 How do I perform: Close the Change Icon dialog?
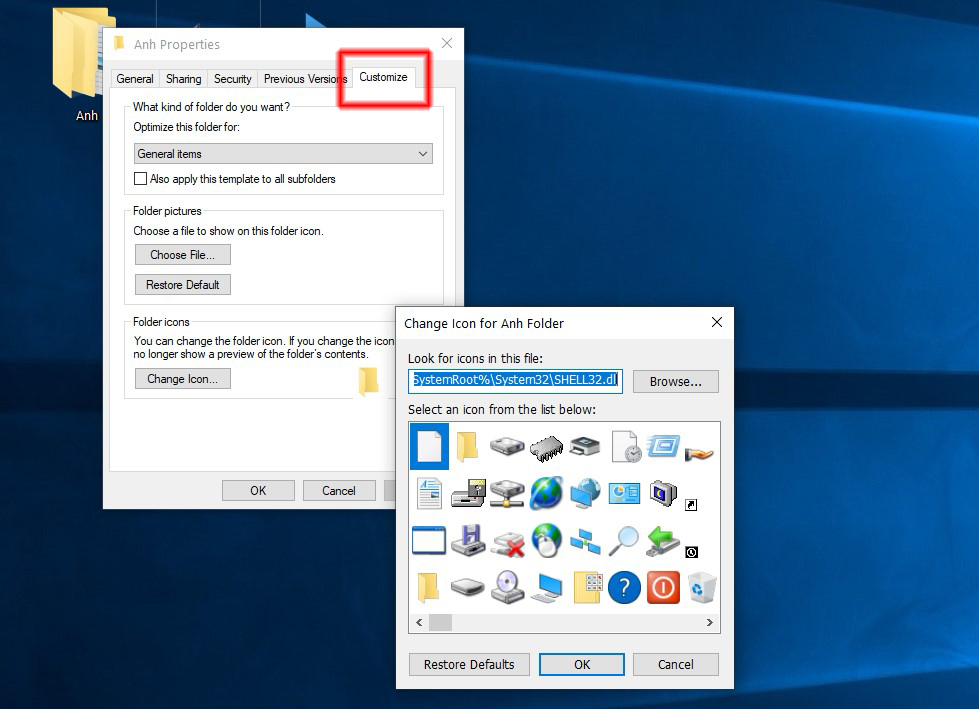tap(717, 322)
